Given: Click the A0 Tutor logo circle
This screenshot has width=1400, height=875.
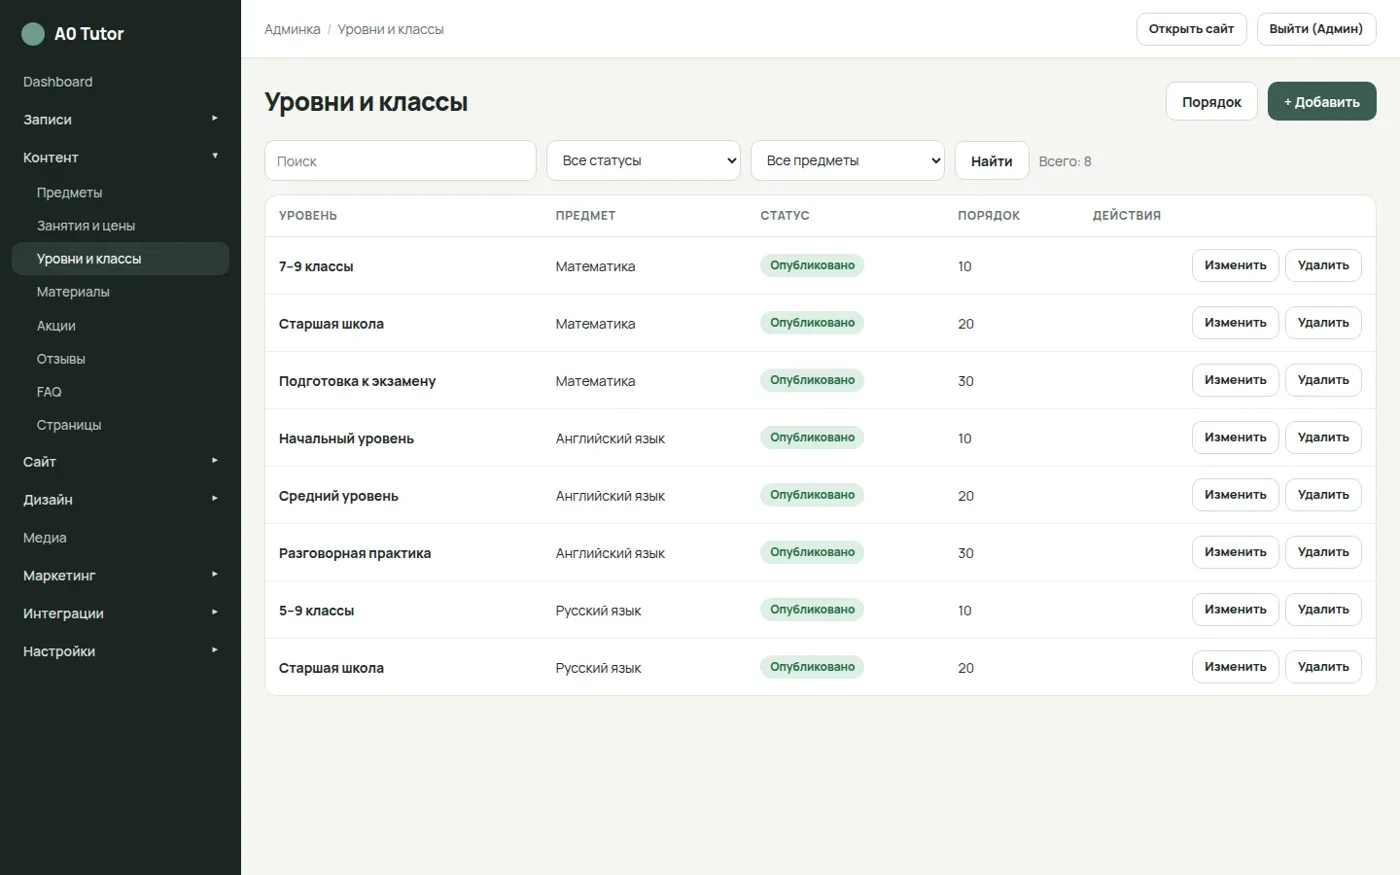Looking at the screenshot, I should point(33,34).
